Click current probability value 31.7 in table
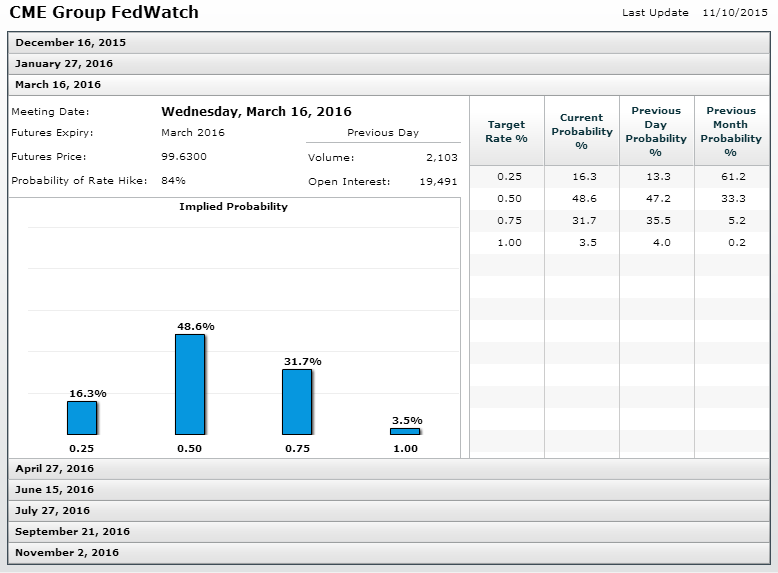This screenshot has width=778, height=573. (x=584, y=220)
